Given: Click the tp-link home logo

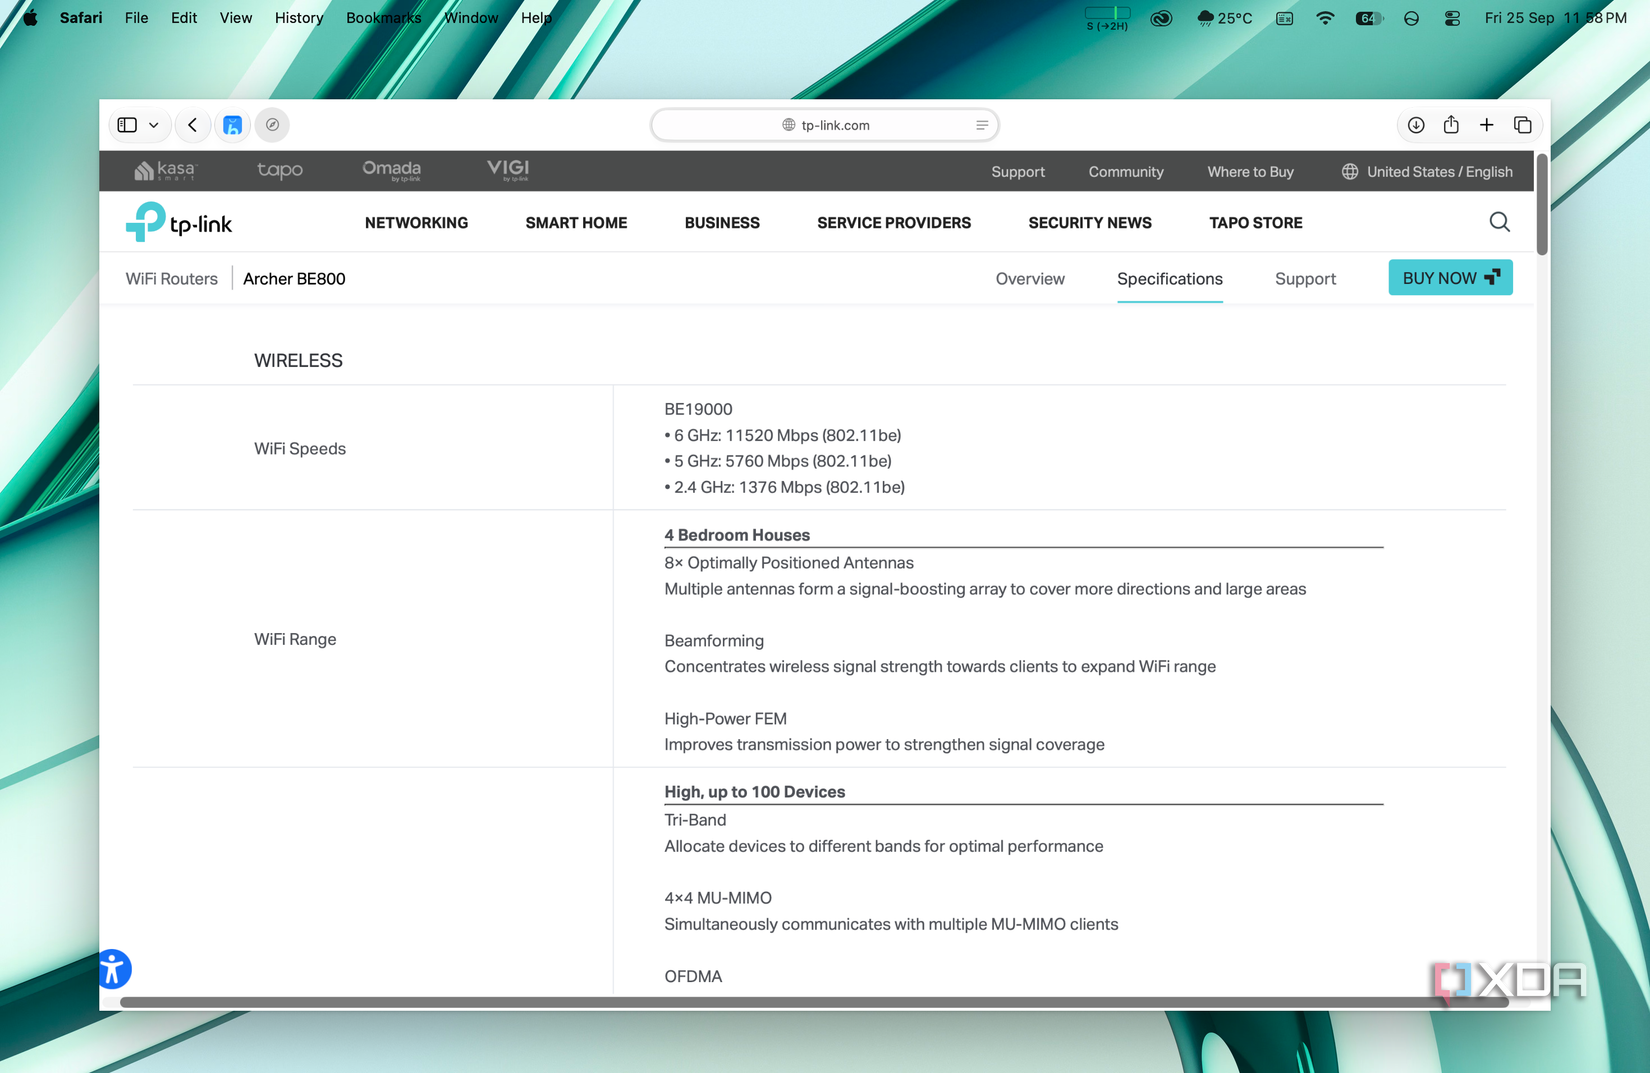Looking at the screenshot, I should 179,222.
